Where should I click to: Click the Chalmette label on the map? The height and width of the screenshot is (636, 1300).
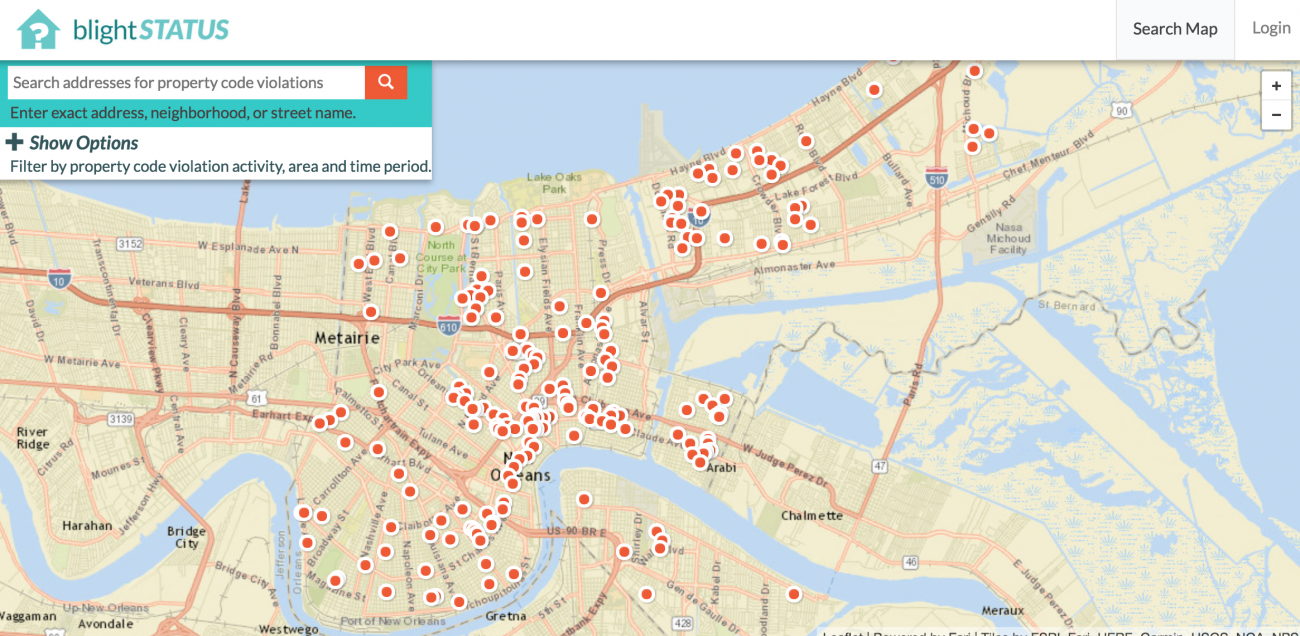point(812,516)
